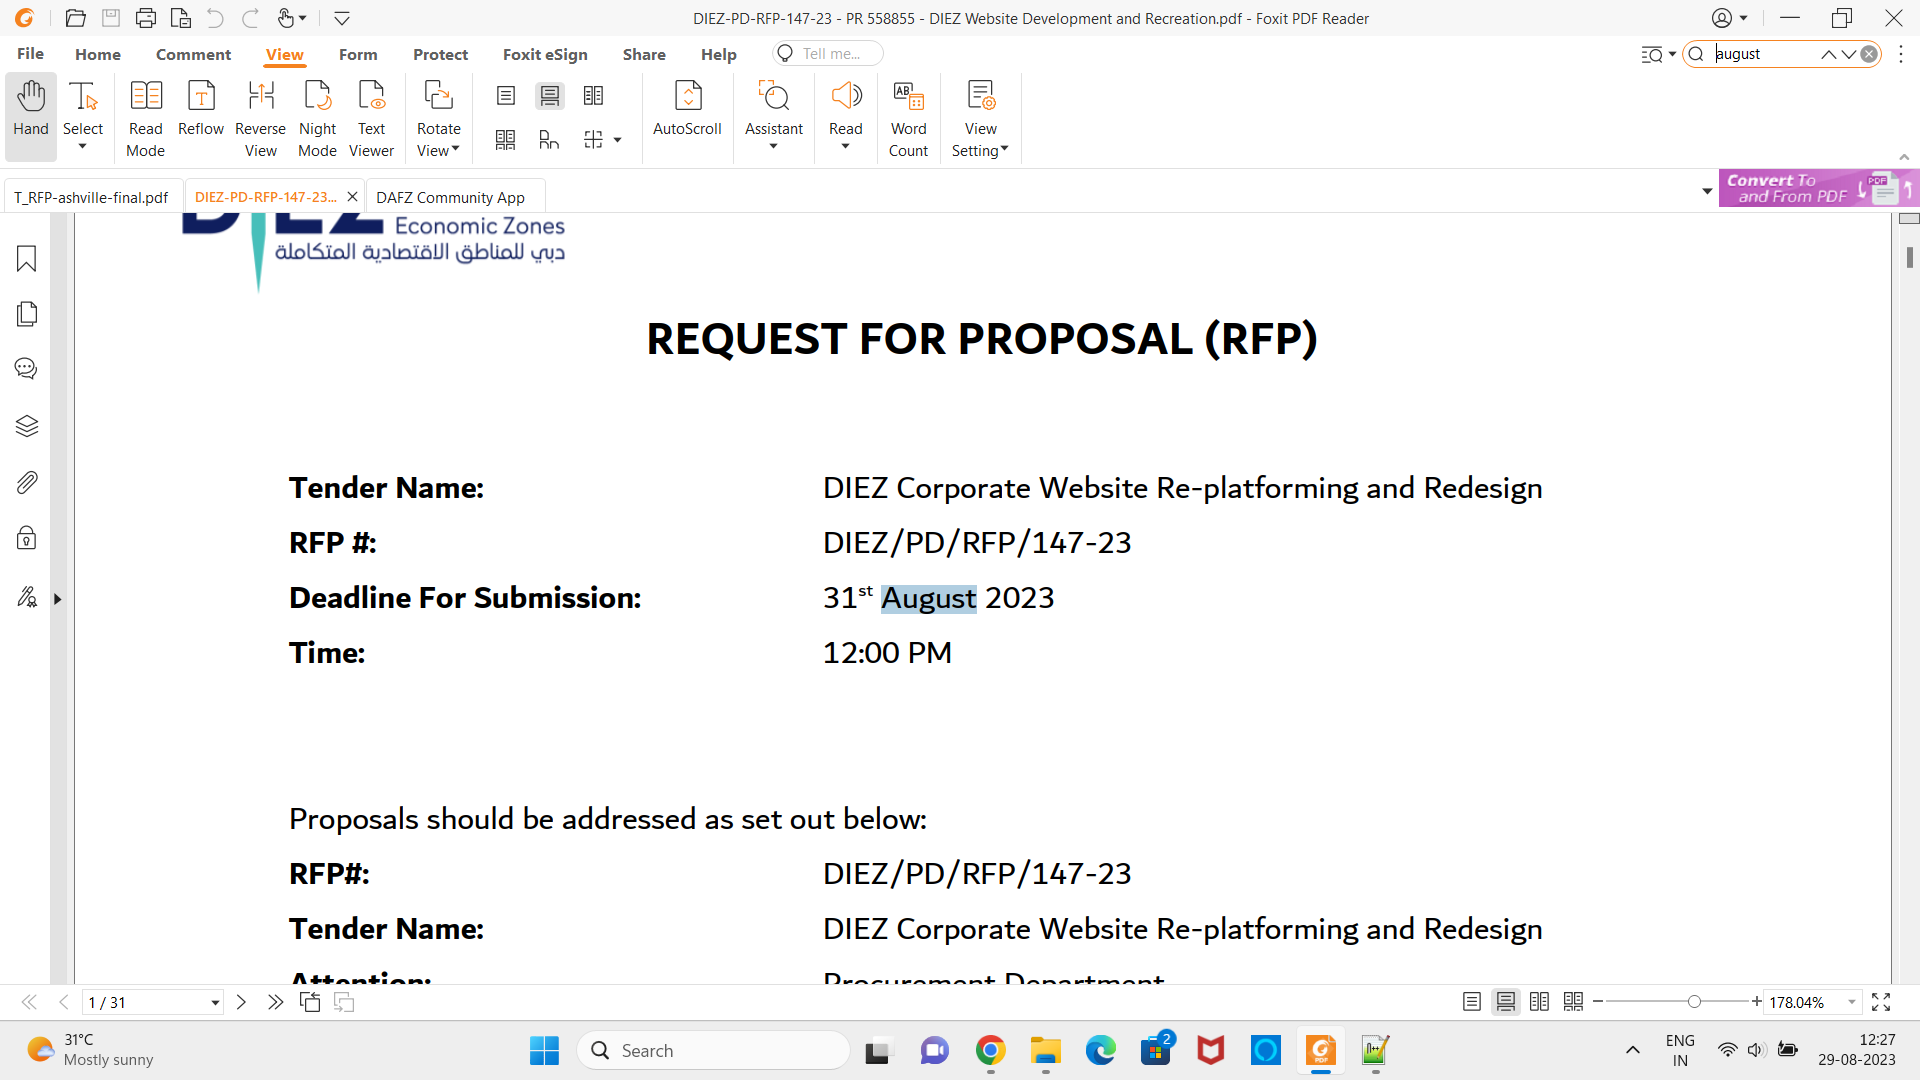Switch to Reverse View
The height and width of the screenshot is (1080, 1920).
tap(261, 118)
